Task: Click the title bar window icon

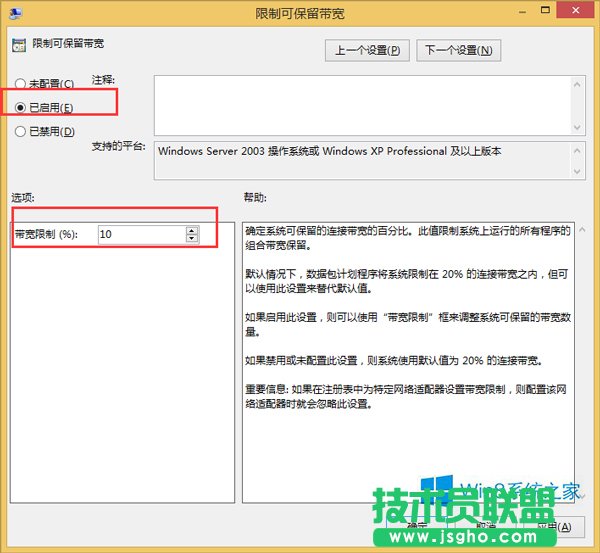Action: (x=16, y=13)
